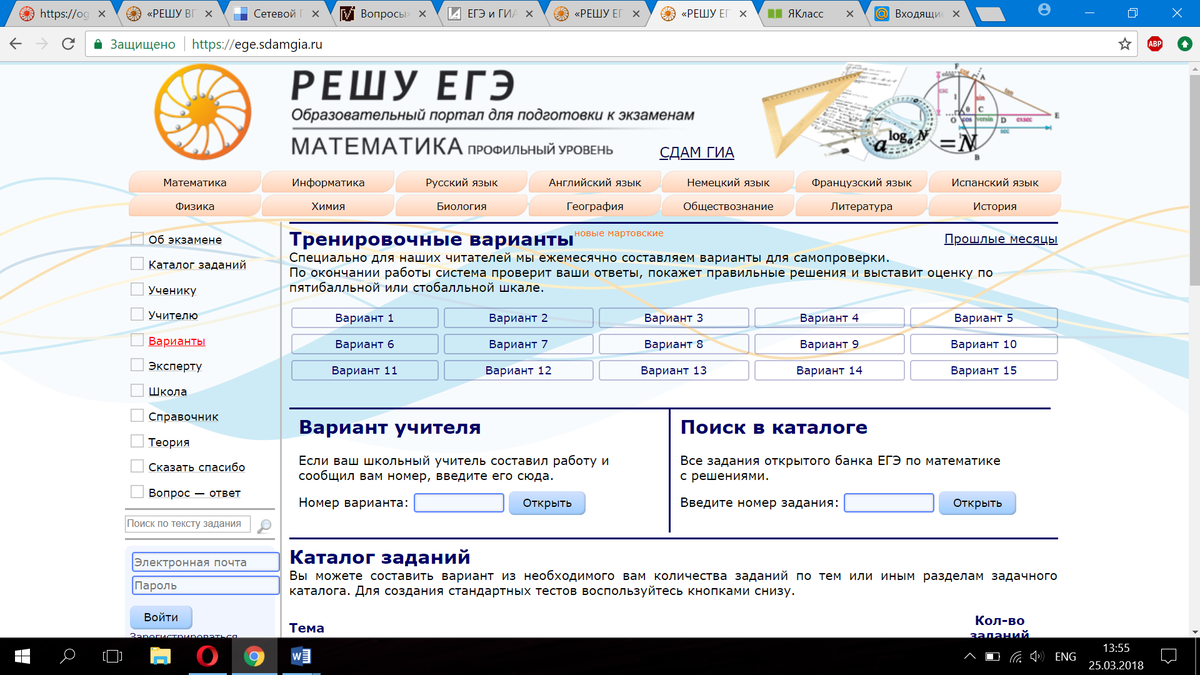Focus the Поиск по тексту задания field
The height and width of the screenshot is (675, 1200).
pos(187,524)
